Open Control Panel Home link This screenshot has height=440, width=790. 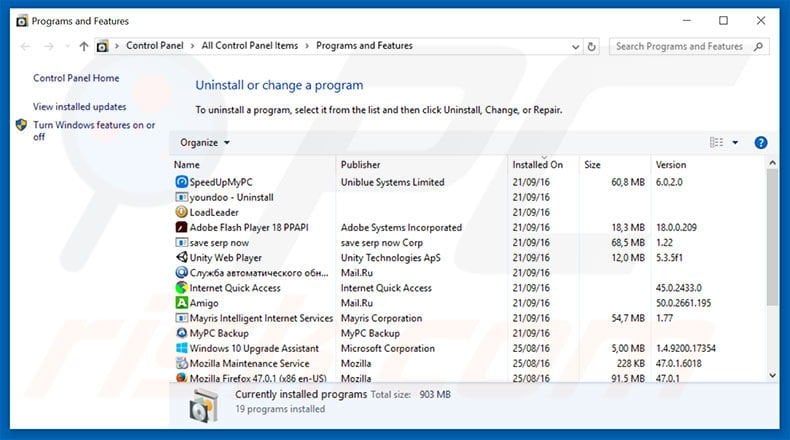click(76, 78)
